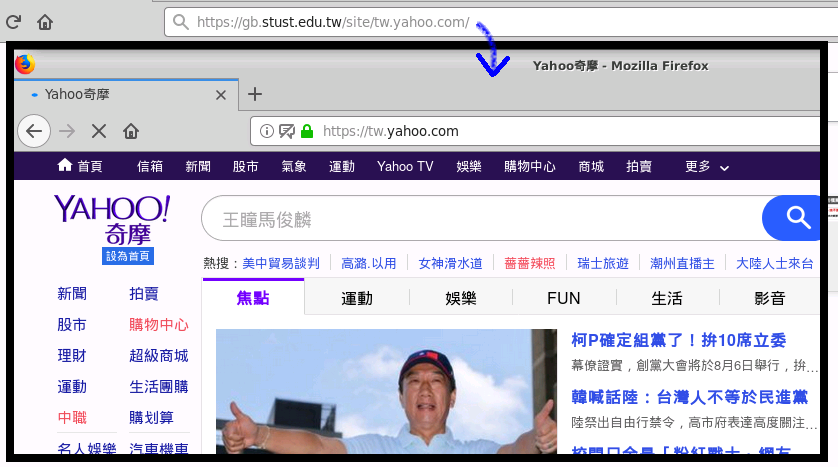Open trending search 高潞.以用
838x467 pixels.
(x=369, y=263)
